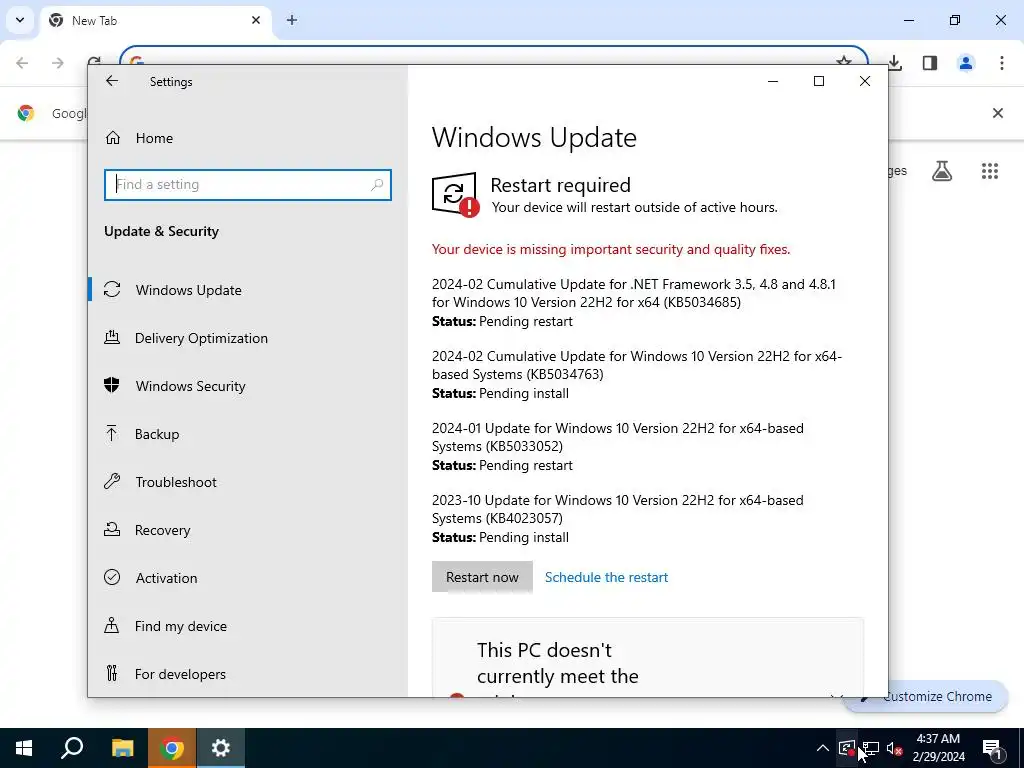Viewport: 1024px width, 768px height.
Task: Click the Troubleshoot wrench icon
Action: [112, 481]
